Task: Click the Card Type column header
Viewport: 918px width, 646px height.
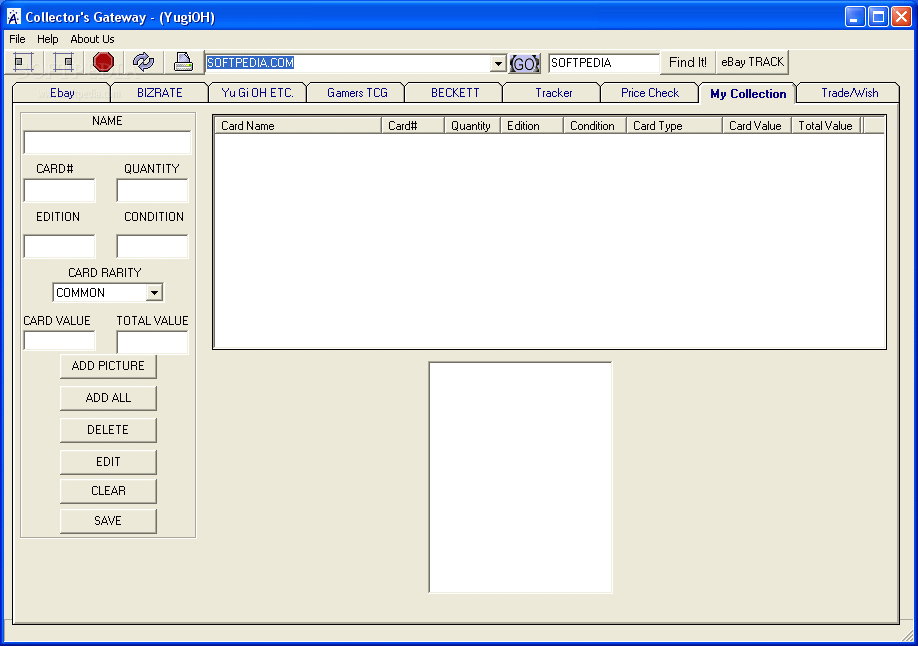Action: point(674,126)
